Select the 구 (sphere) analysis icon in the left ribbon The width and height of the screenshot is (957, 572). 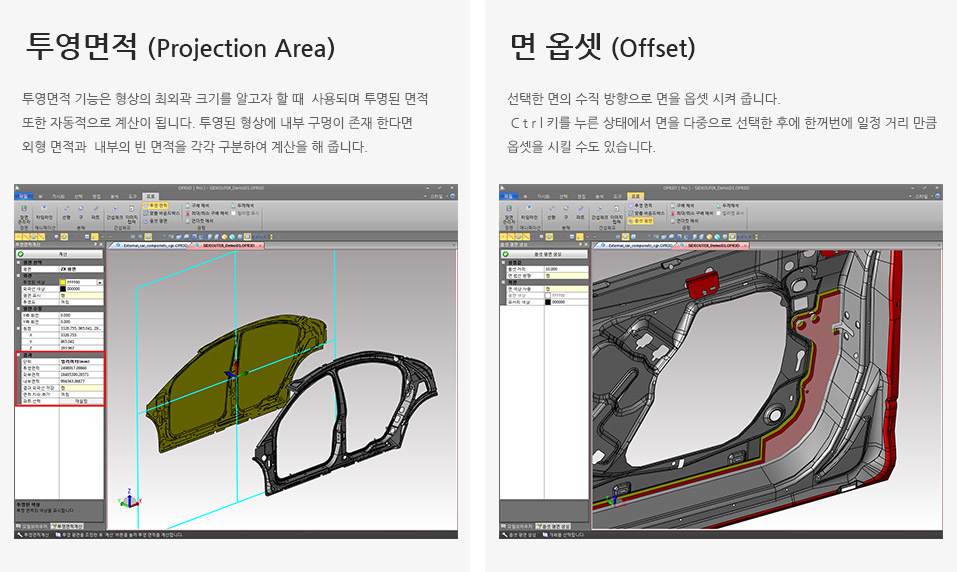coord(80,213)
